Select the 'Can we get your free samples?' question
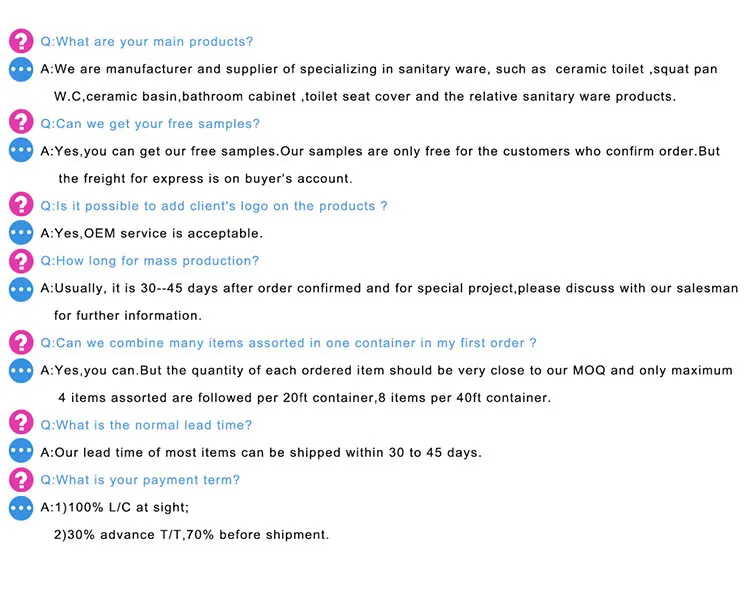 (x=149, y=124)
